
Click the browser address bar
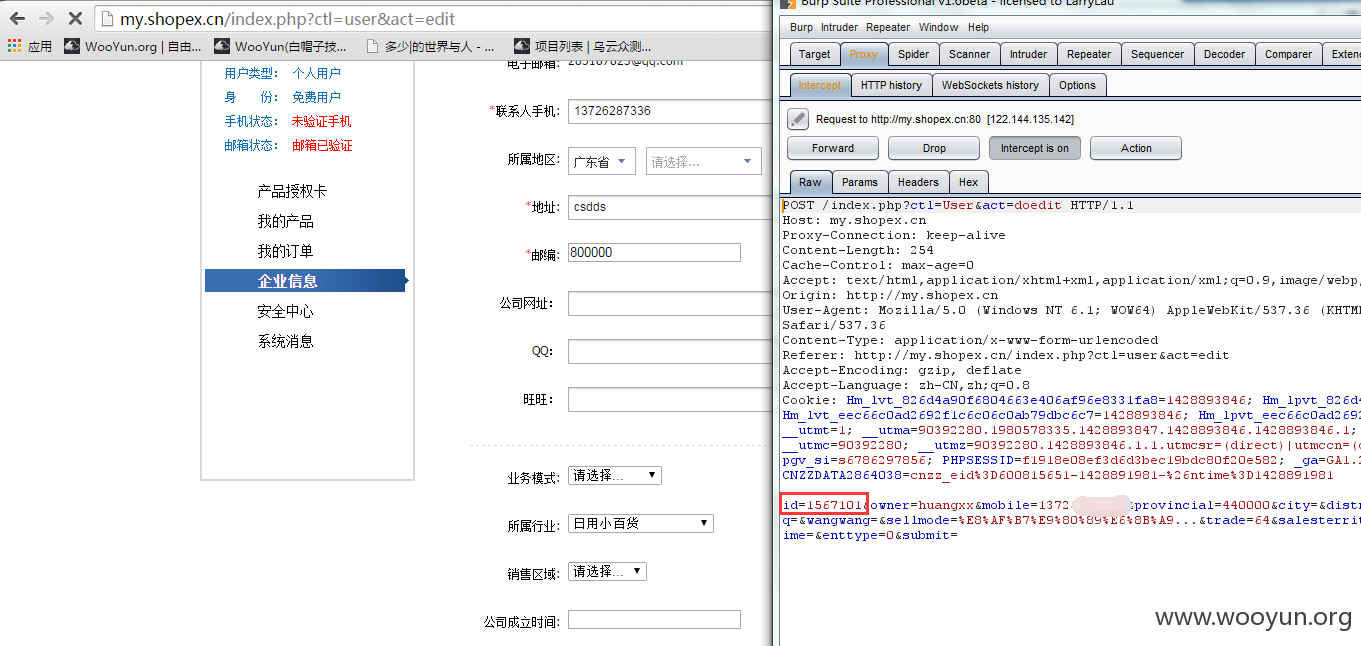pos(430,19)
